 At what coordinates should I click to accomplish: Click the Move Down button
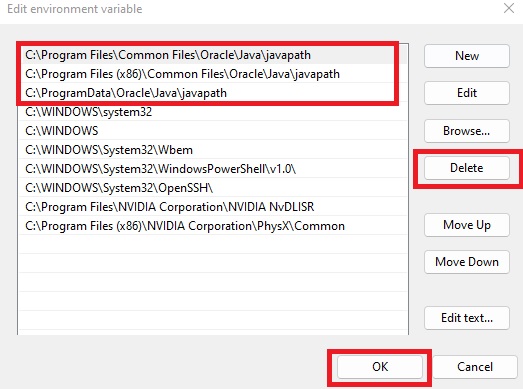(x=467, y=262)
